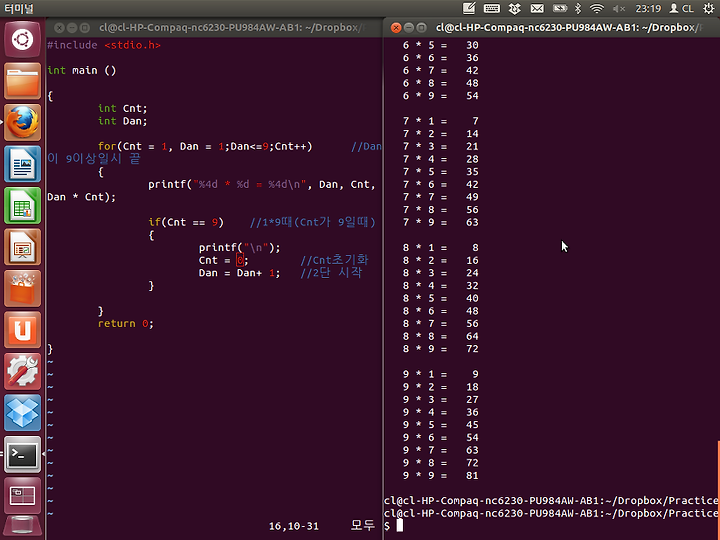Open the Workspace Switcher icon
Viewport: 720px width, 540px height.
[22, 495]
